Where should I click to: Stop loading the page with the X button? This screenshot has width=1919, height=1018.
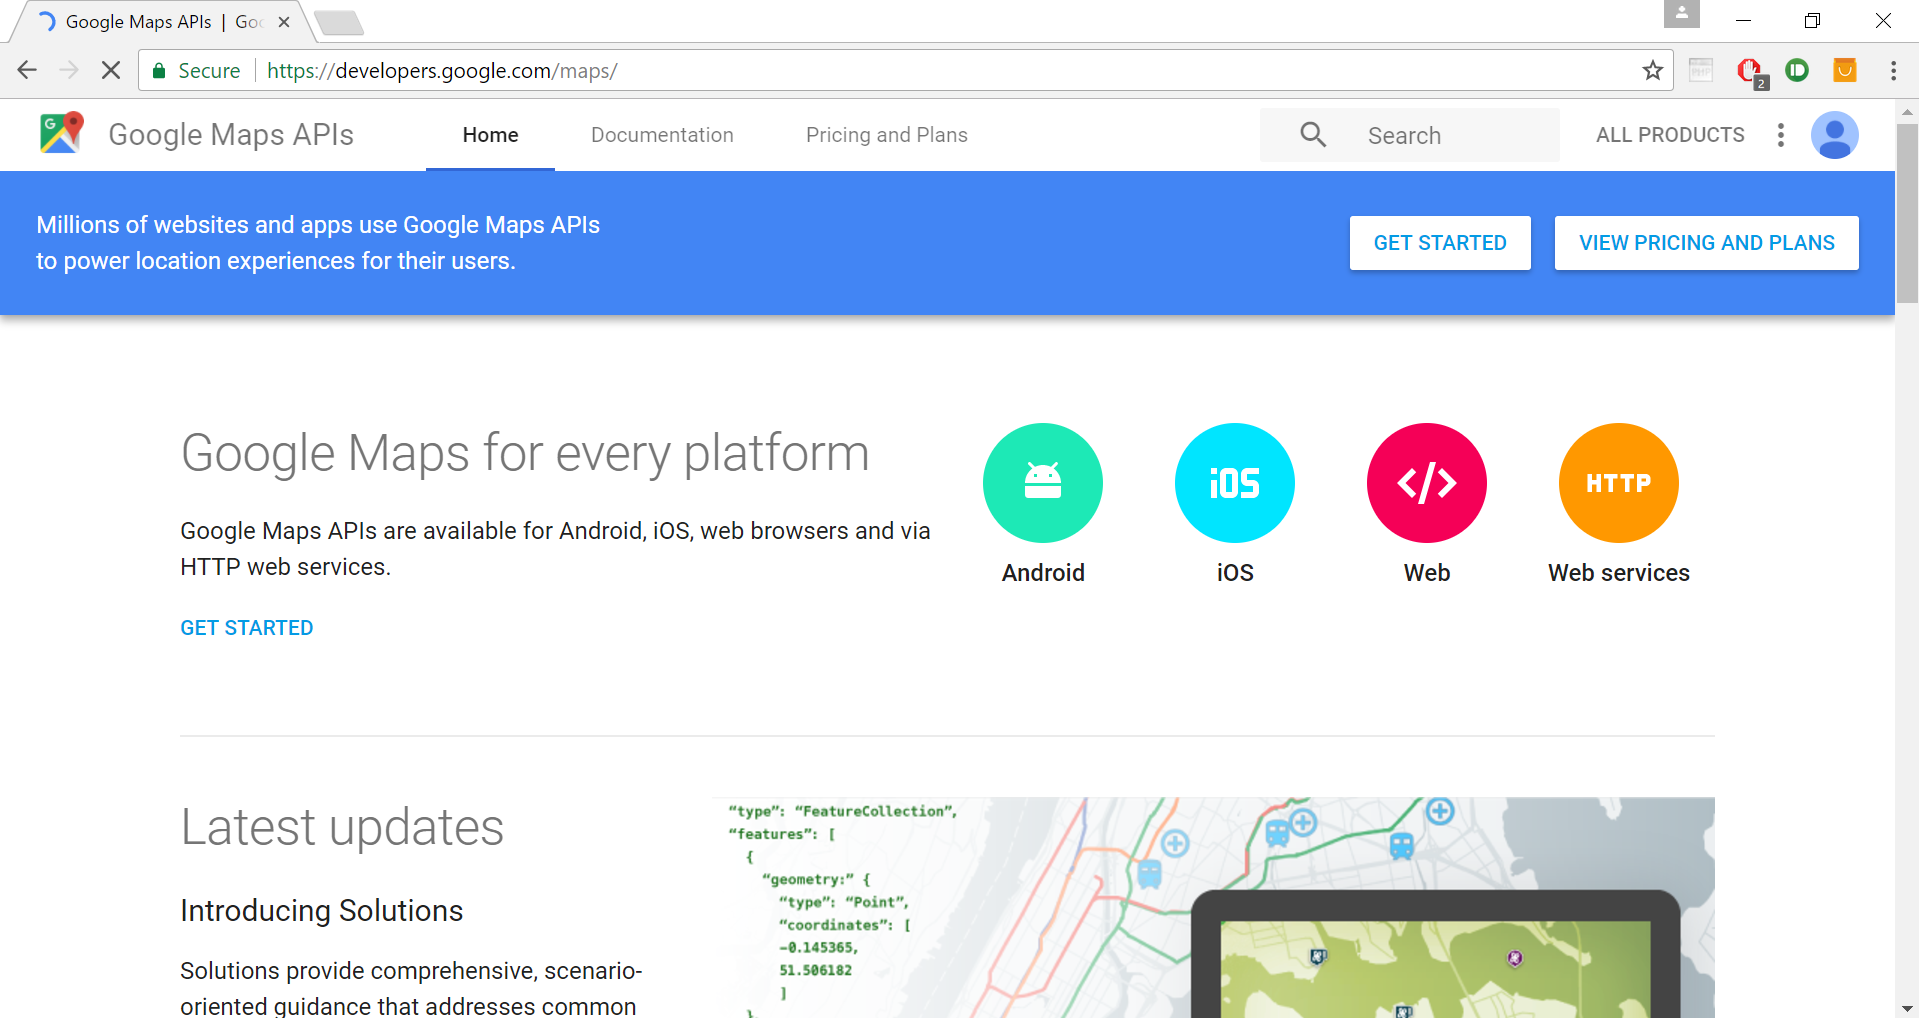pyautogui.click(x=111, y=70)
